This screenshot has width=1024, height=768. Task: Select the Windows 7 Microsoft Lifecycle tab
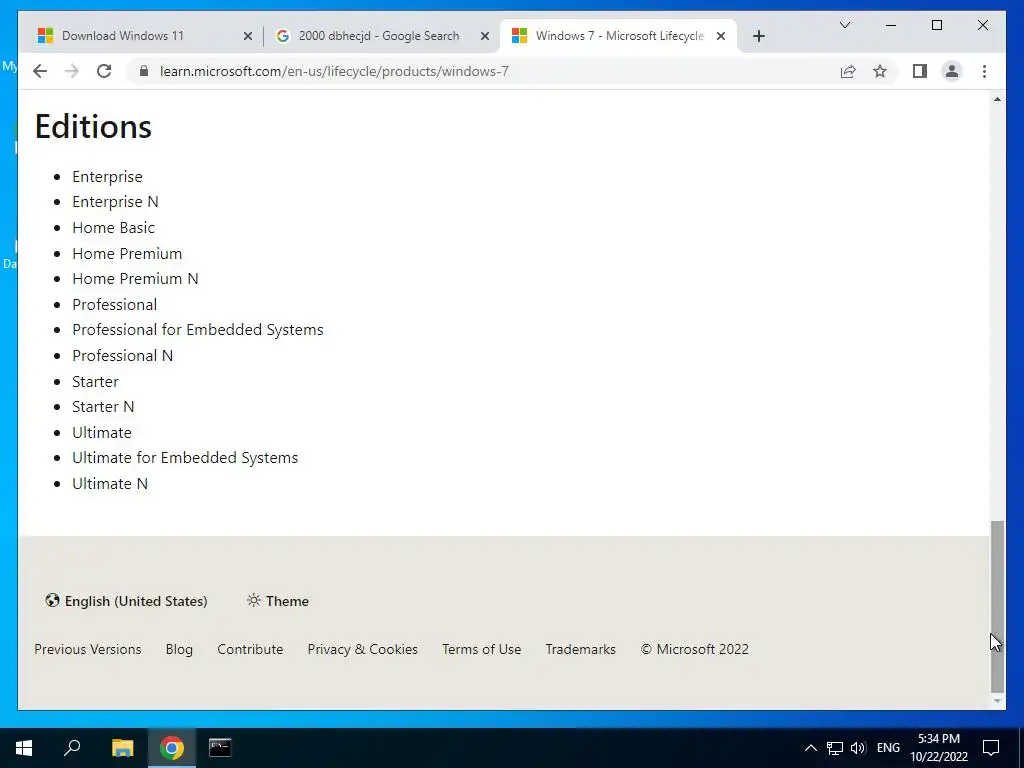(x=617, y=36)
